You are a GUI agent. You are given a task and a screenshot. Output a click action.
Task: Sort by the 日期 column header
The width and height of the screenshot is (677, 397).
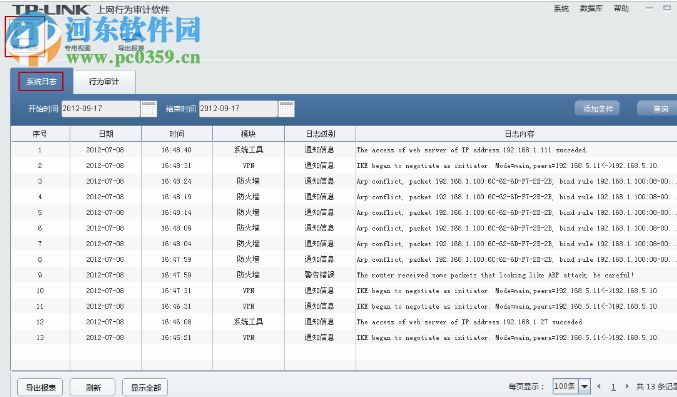click(106, 134)
